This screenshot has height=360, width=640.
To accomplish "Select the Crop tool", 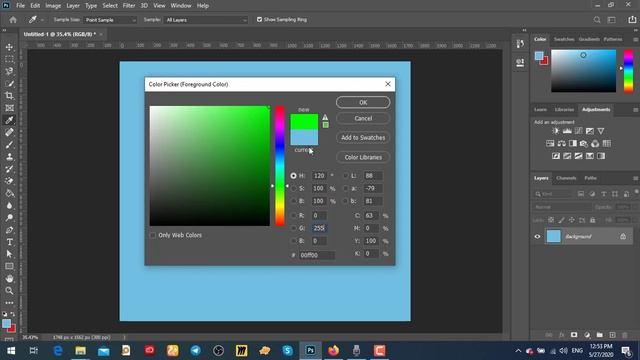I will click(x=9, y=96).
